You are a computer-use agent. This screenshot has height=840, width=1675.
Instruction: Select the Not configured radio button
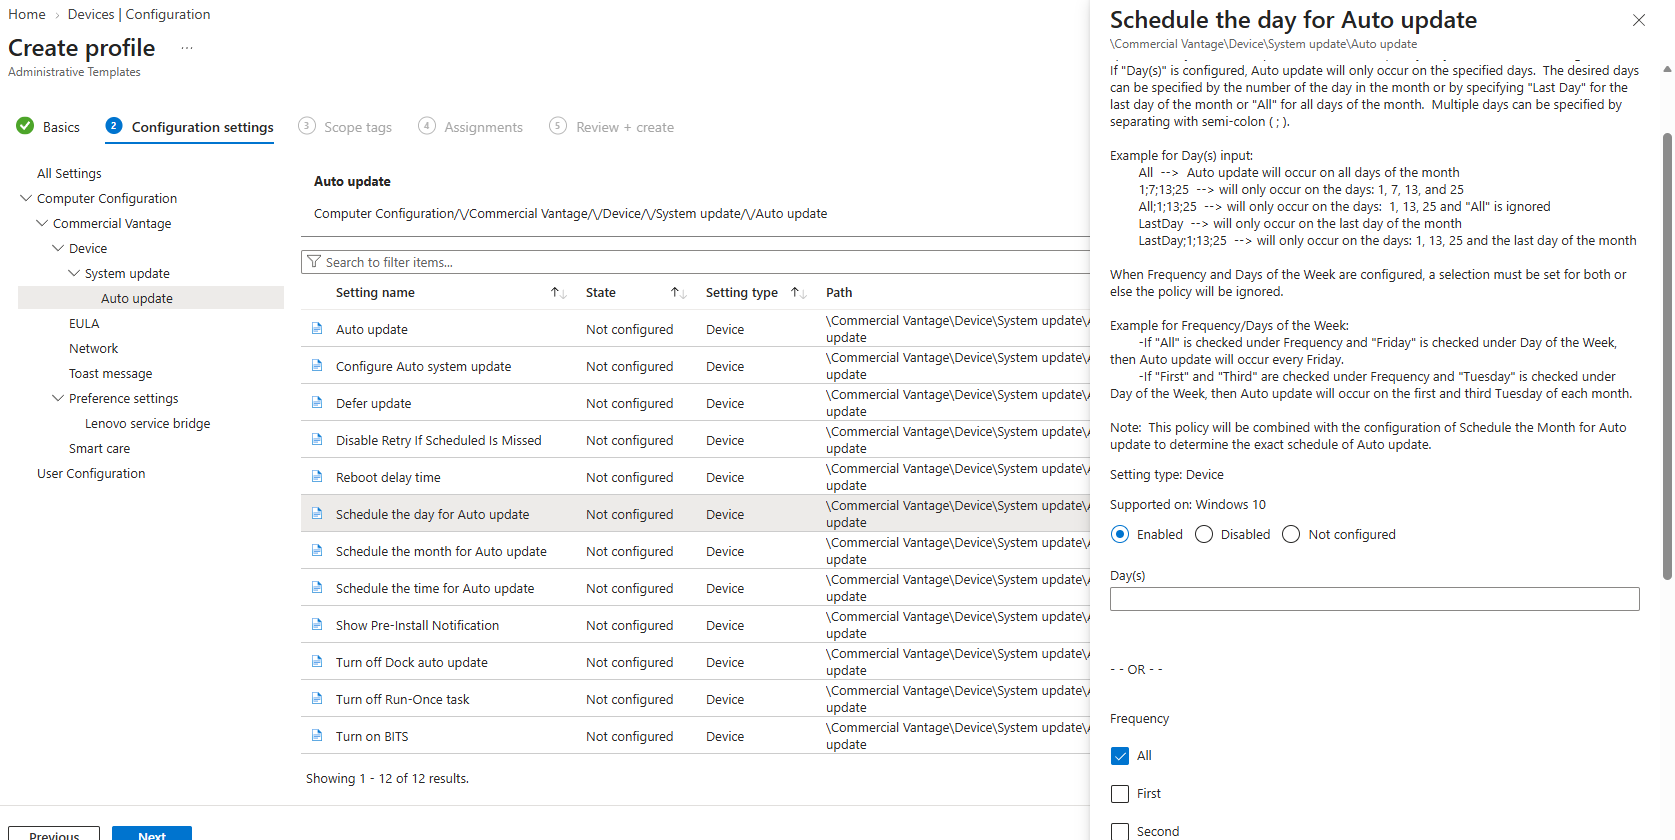(x=1291, y=535)
